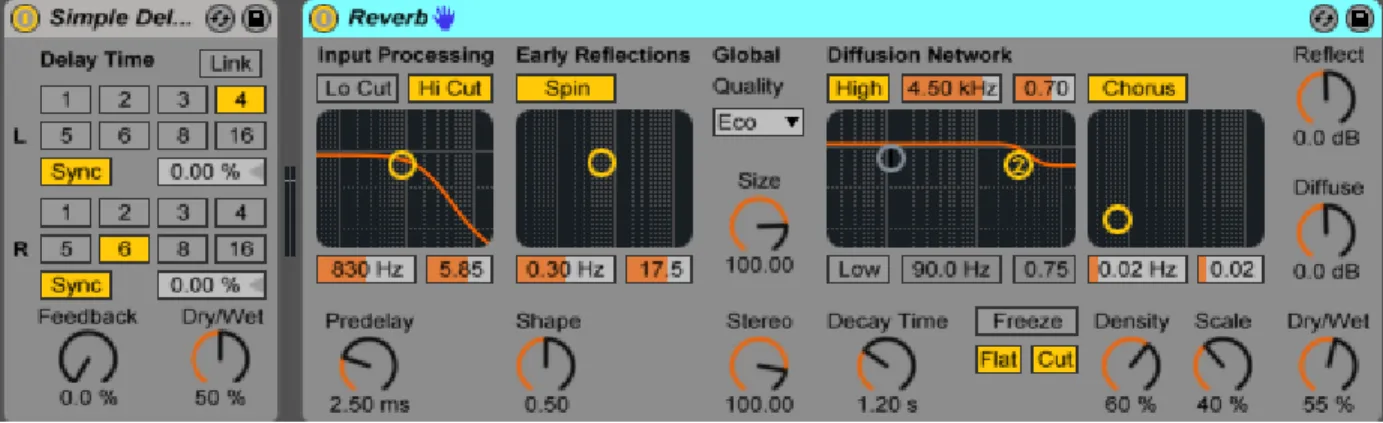Toggle the Hi Cut filter
The image size is (1383, 423).
pyautogui.click(x=450, y=88)
